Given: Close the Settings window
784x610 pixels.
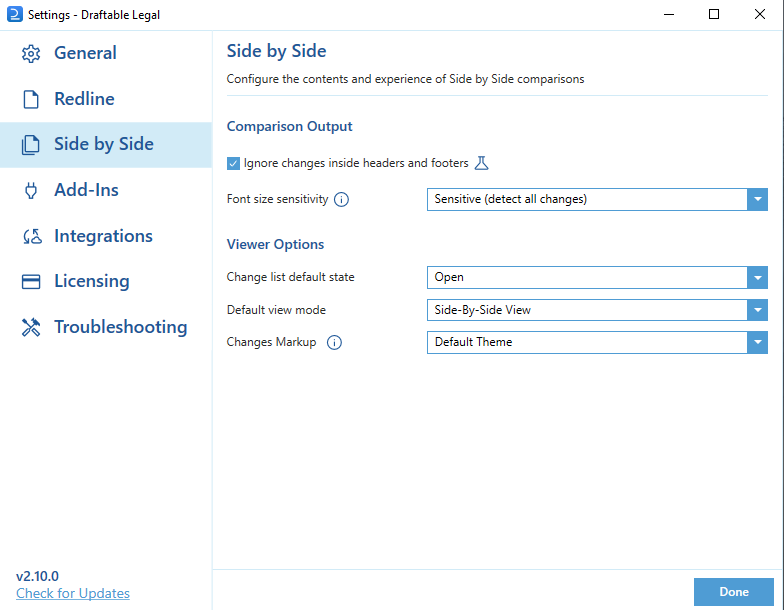Looking at the screenshot, I should pos(760,14).
